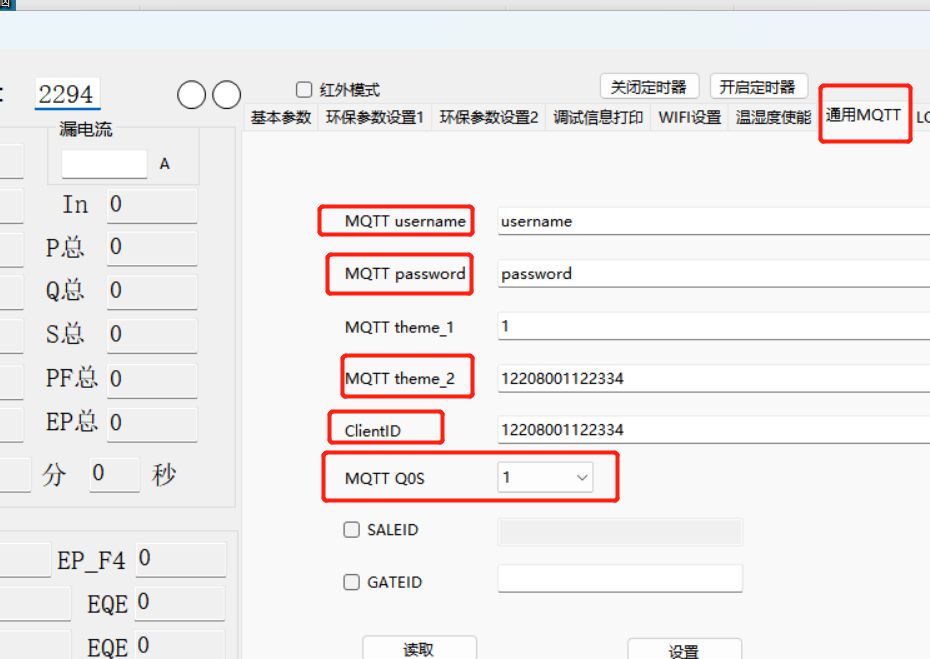Viewport: 930px width, 659px height.
Task: Open the 环保参数设置1 tab
Action: (375, 117)
